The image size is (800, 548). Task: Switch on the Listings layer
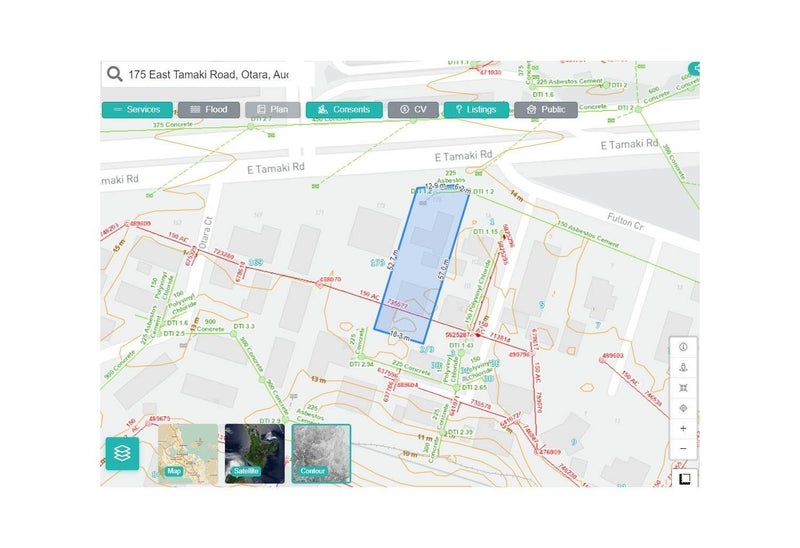click(476, 110)
